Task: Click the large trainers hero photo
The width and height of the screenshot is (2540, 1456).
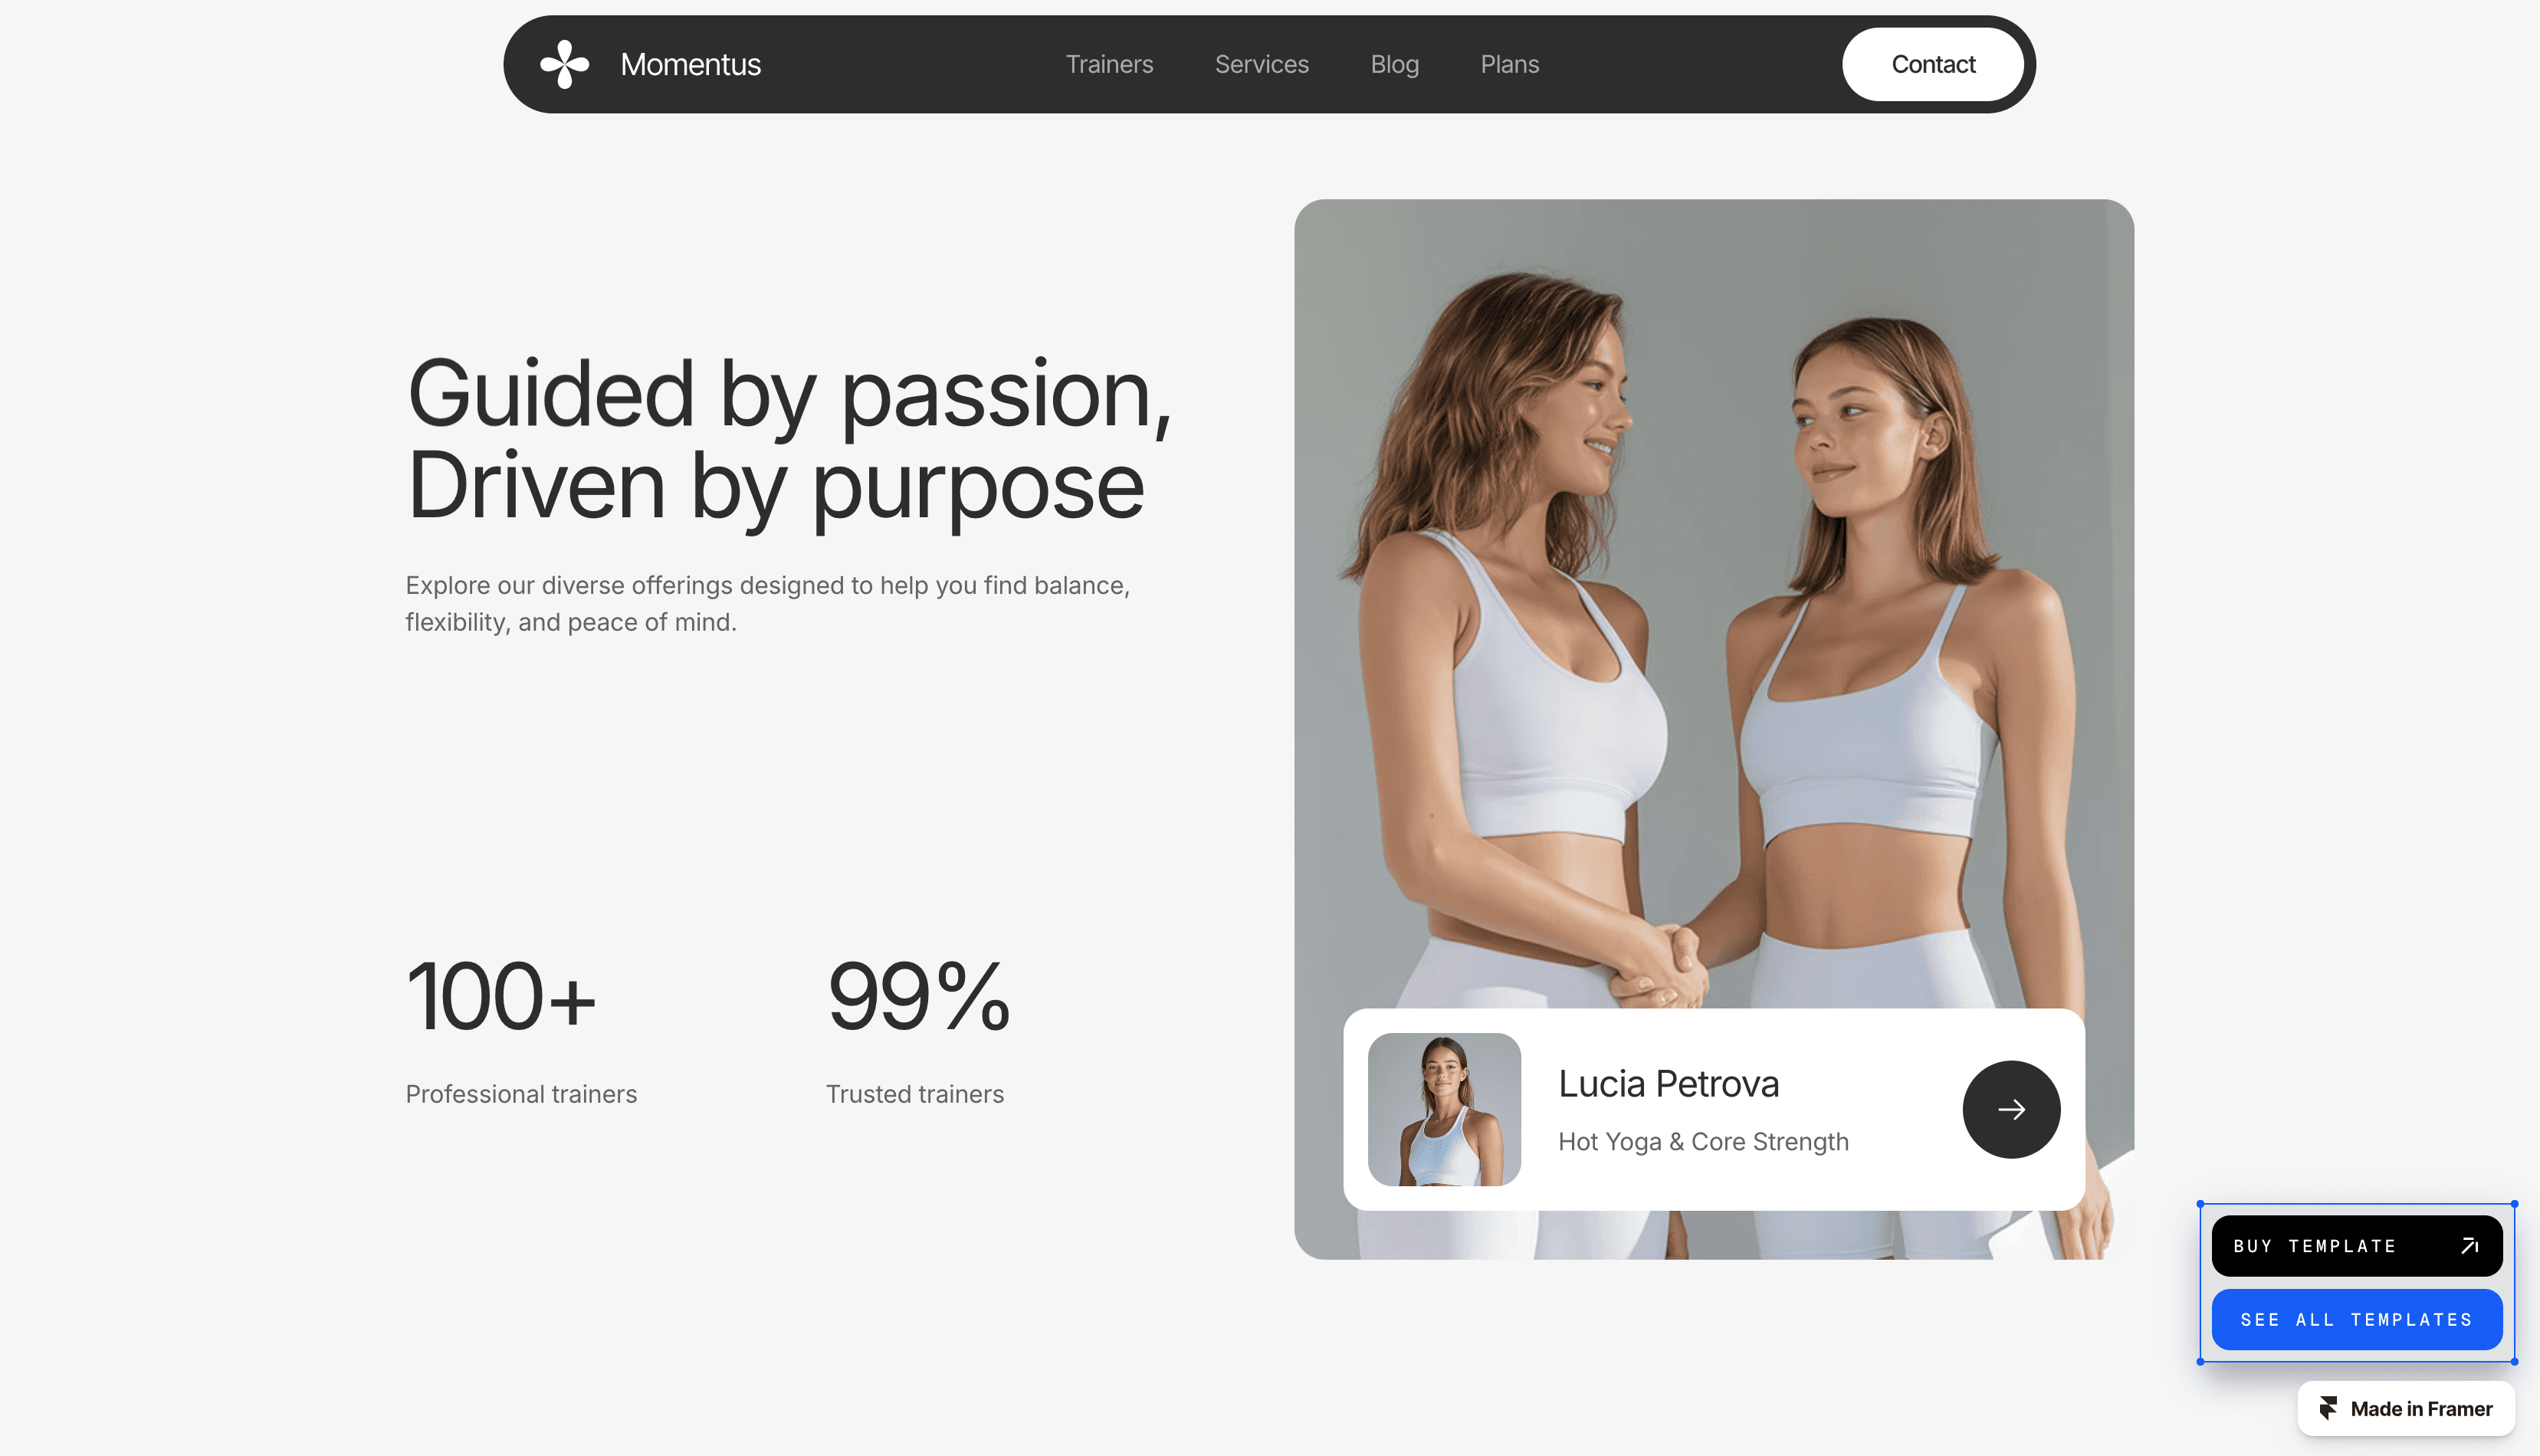Action: tap(1713, 600)
